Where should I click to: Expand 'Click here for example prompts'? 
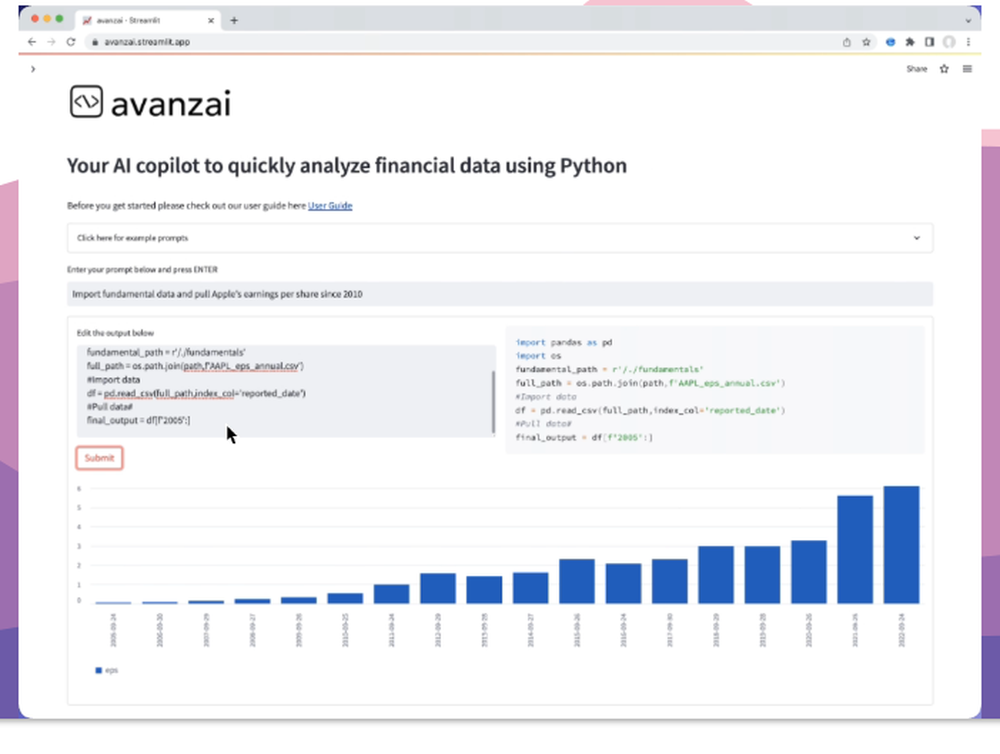[x=499, y=238]
